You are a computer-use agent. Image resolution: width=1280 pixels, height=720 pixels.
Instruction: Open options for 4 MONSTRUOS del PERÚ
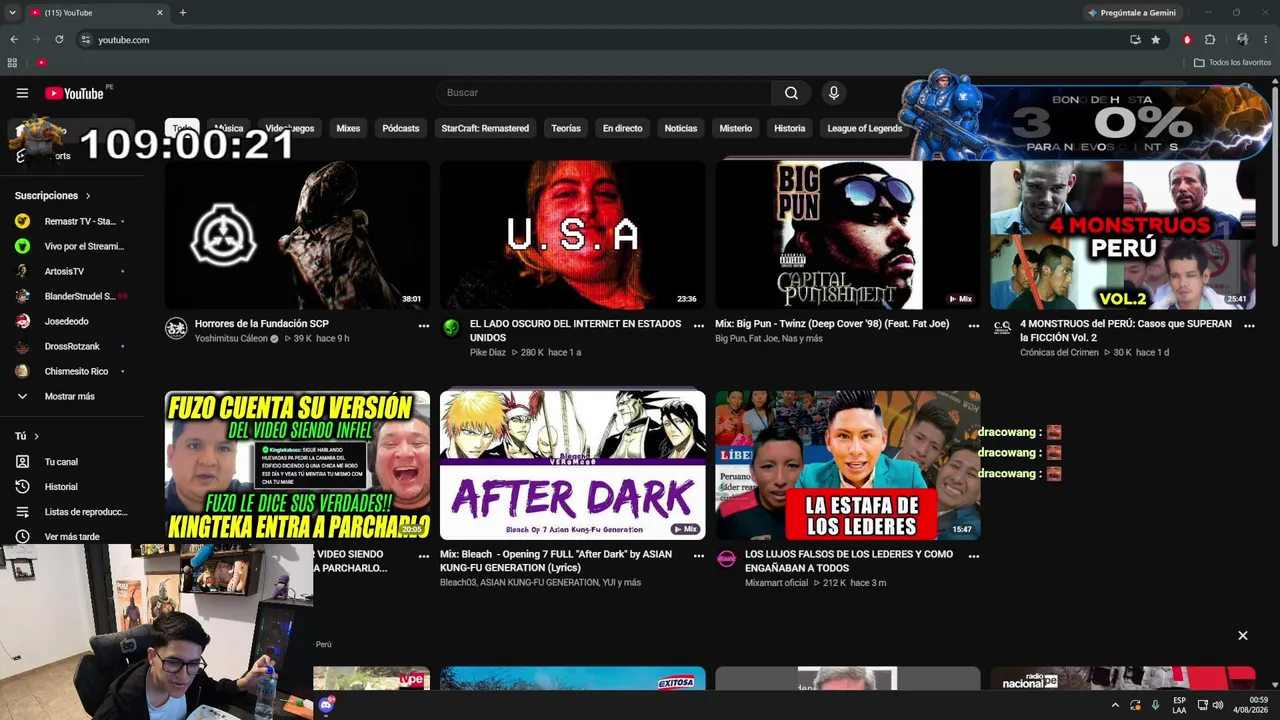1249,326
